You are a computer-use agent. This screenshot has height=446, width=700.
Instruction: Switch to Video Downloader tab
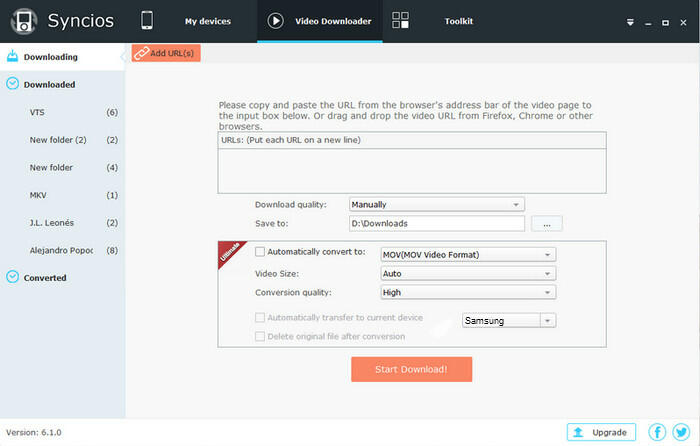tap(320, 21)
